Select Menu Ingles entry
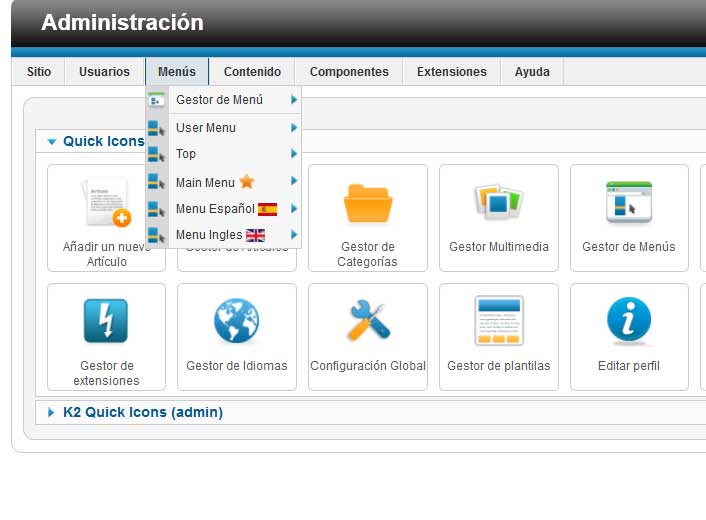The width and height of the screenshot is (706, 520). [223, 235]
